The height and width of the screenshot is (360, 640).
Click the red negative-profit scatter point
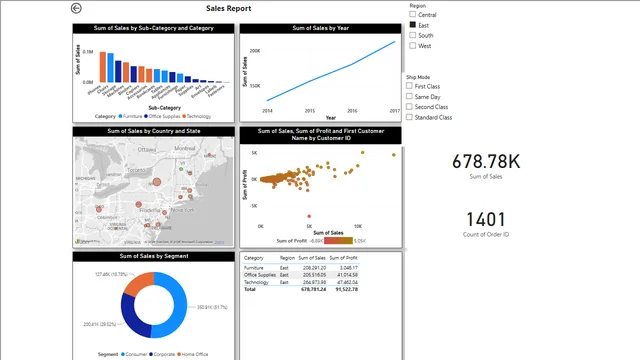tap(309, 216)
